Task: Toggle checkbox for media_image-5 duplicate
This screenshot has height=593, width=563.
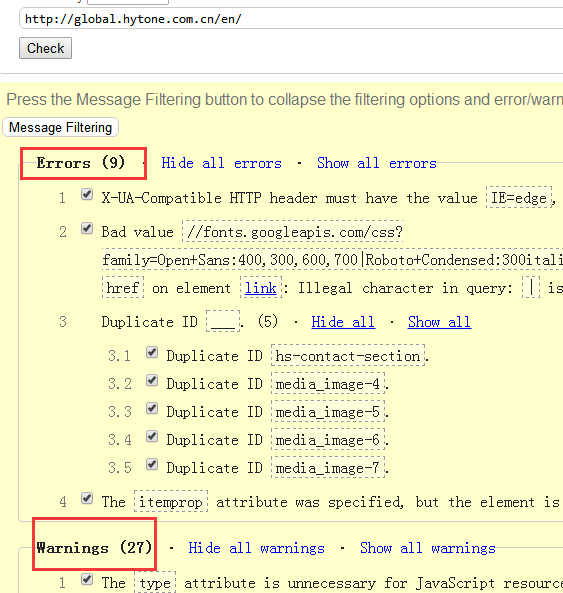Action: coord(152,408)
